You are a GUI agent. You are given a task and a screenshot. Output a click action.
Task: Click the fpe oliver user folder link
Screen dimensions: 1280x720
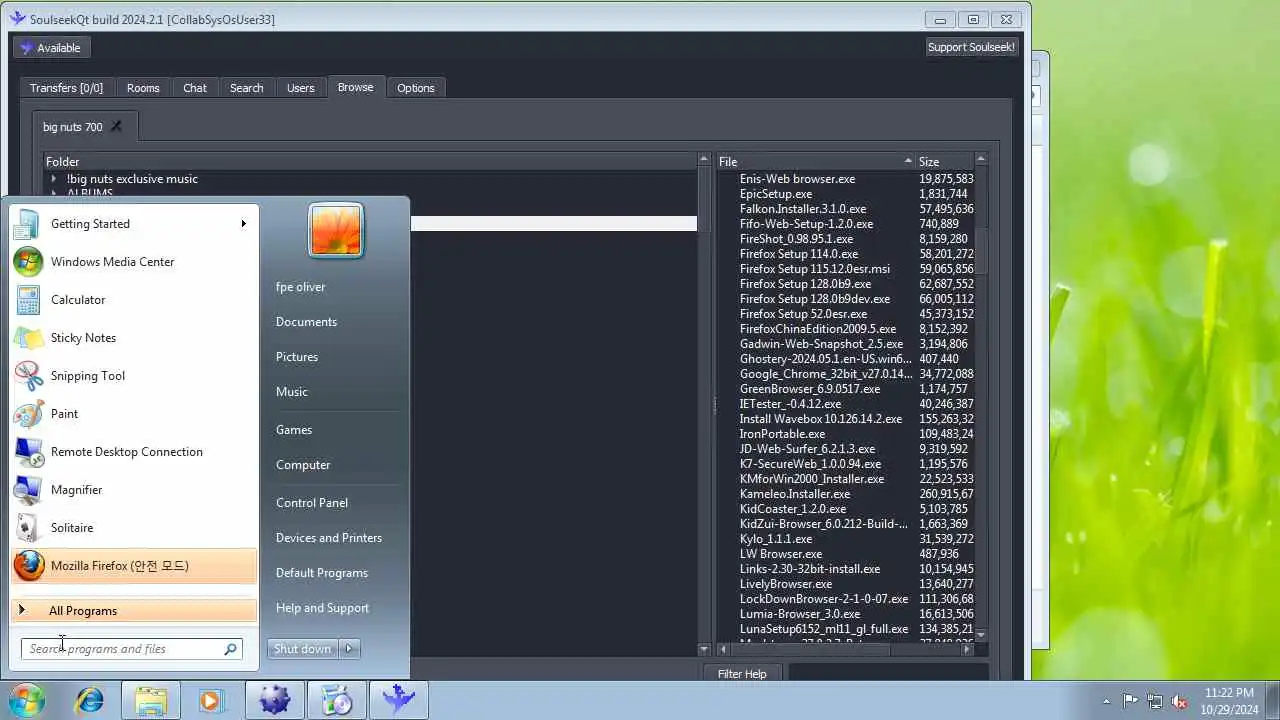point(301,287)
